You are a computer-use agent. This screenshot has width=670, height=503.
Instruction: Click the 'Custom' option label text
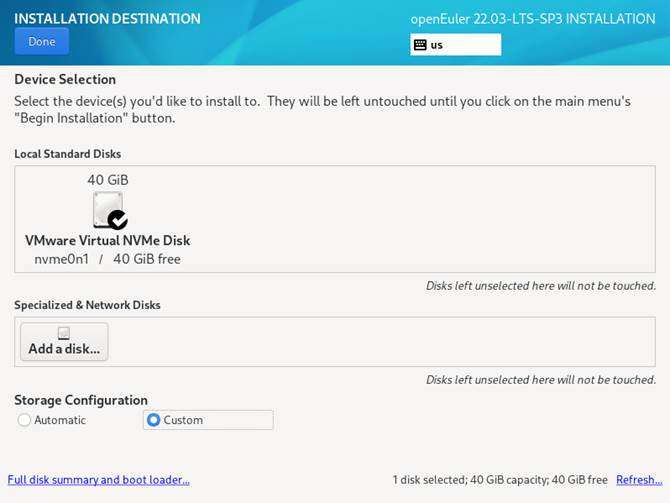[x=183, y=420]
